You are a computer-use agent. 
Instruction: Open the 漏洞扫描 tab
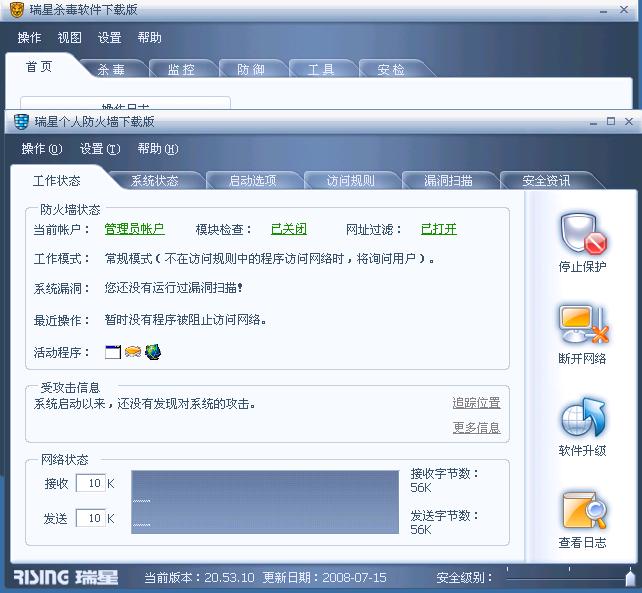(448, 180)
